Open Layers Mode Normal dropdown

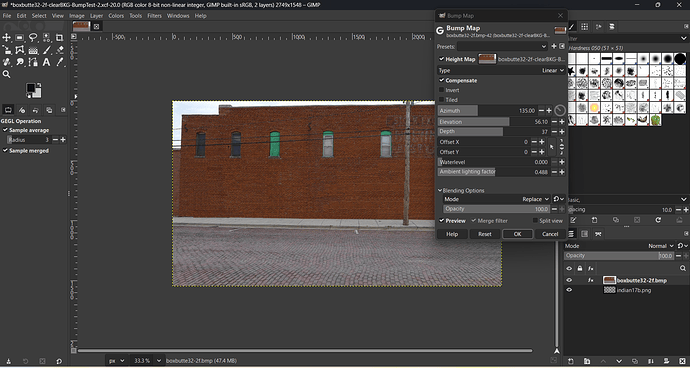tap(620, 246)
